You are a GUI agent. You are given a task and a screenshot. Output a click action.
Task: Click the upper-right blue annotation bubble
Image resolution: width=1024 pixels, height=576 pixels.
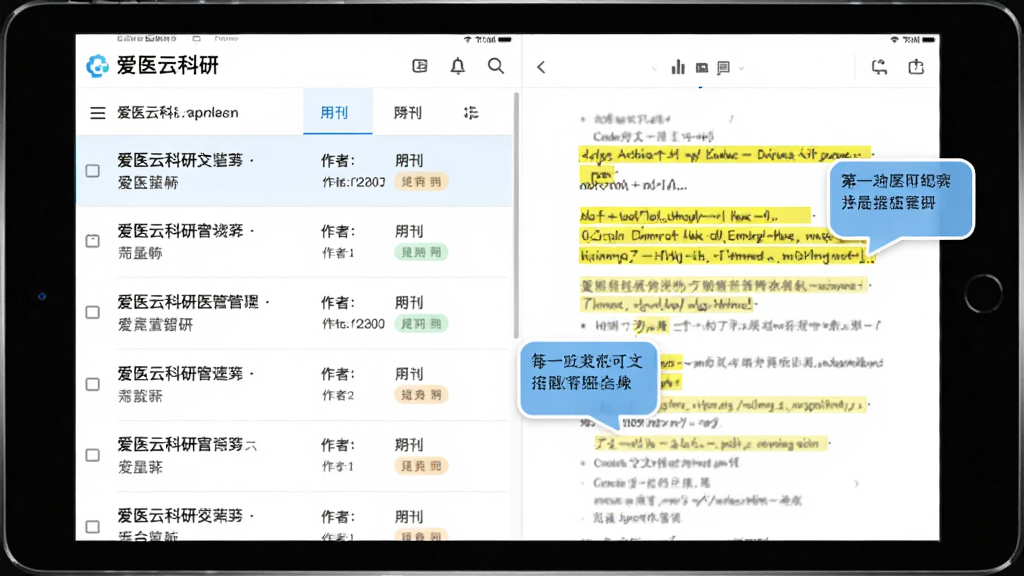(901, 201)
